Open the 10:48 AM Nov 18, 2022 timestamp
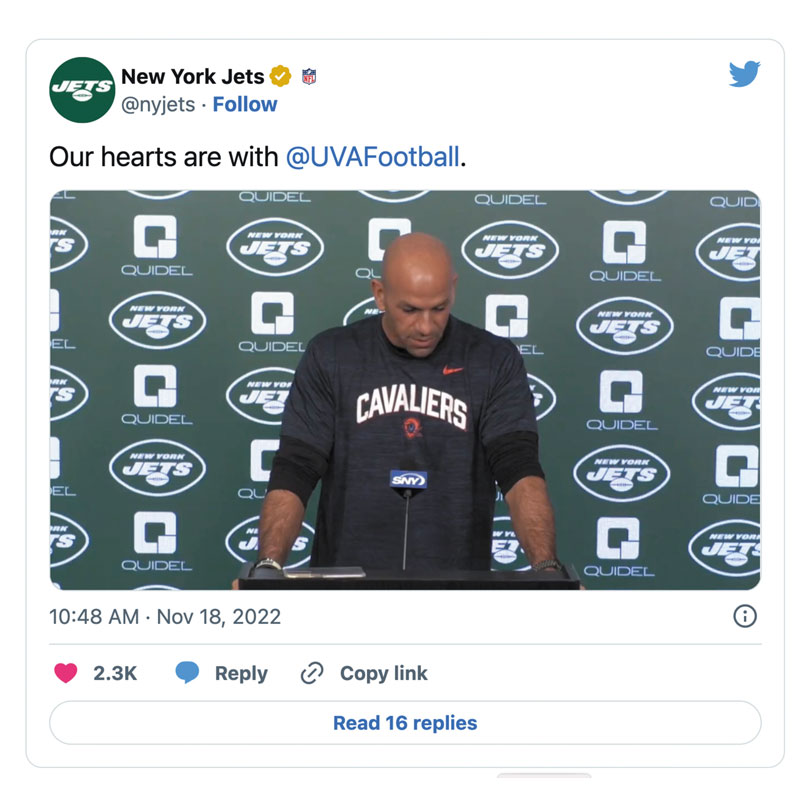The height and width of the screenshot is (800, 800). tap(165, 616)
